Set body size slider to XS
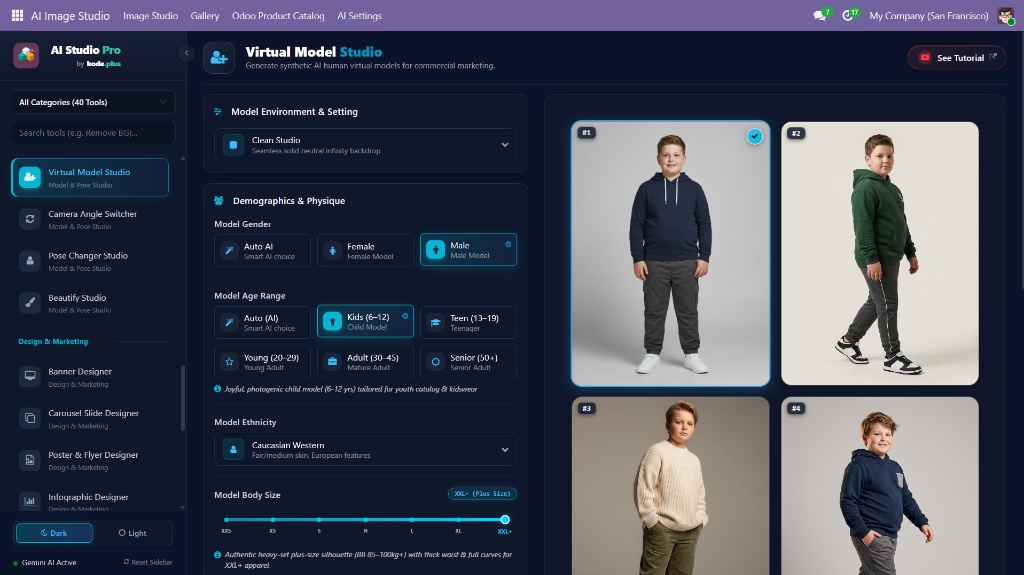The height and width of the screenshot is (575, 1024). (272, 520)
